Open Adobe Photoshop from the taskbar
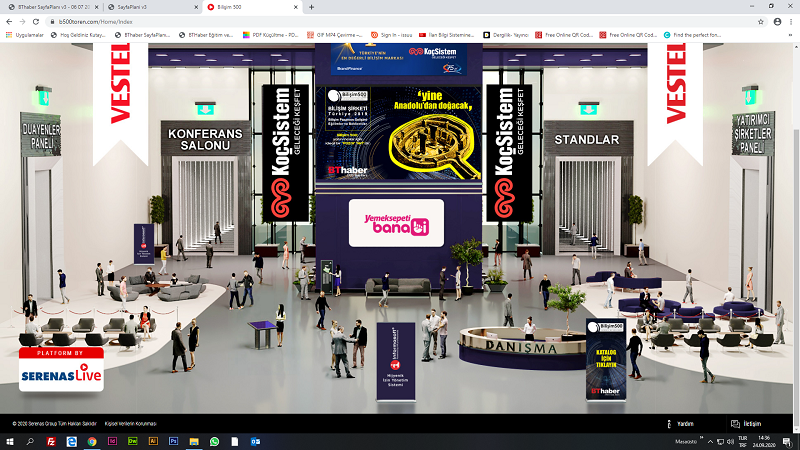This screenshot has height=450, width=800. [x=173, y=441]
